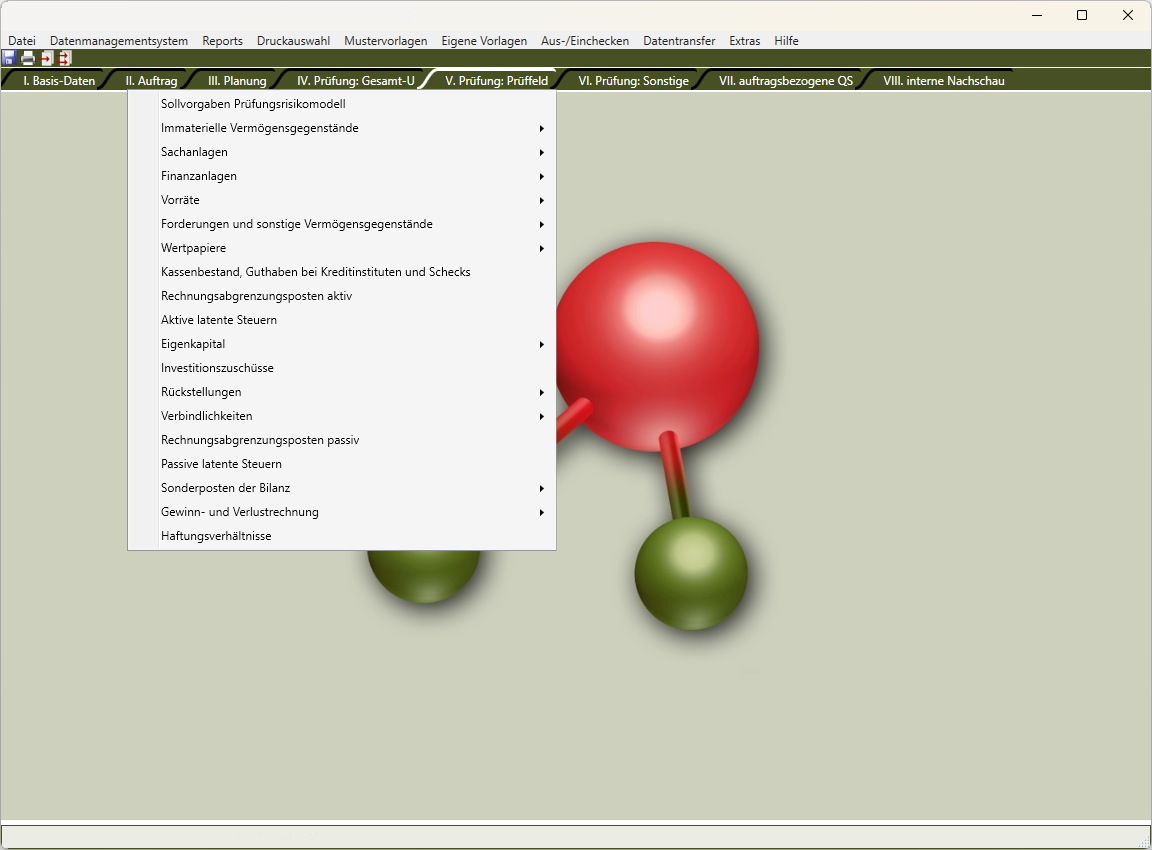Click Haftungsverhältnisse in the menu
Image resolution: width=1152 pixels, height=850 pixels.
[x=216, y=536]
